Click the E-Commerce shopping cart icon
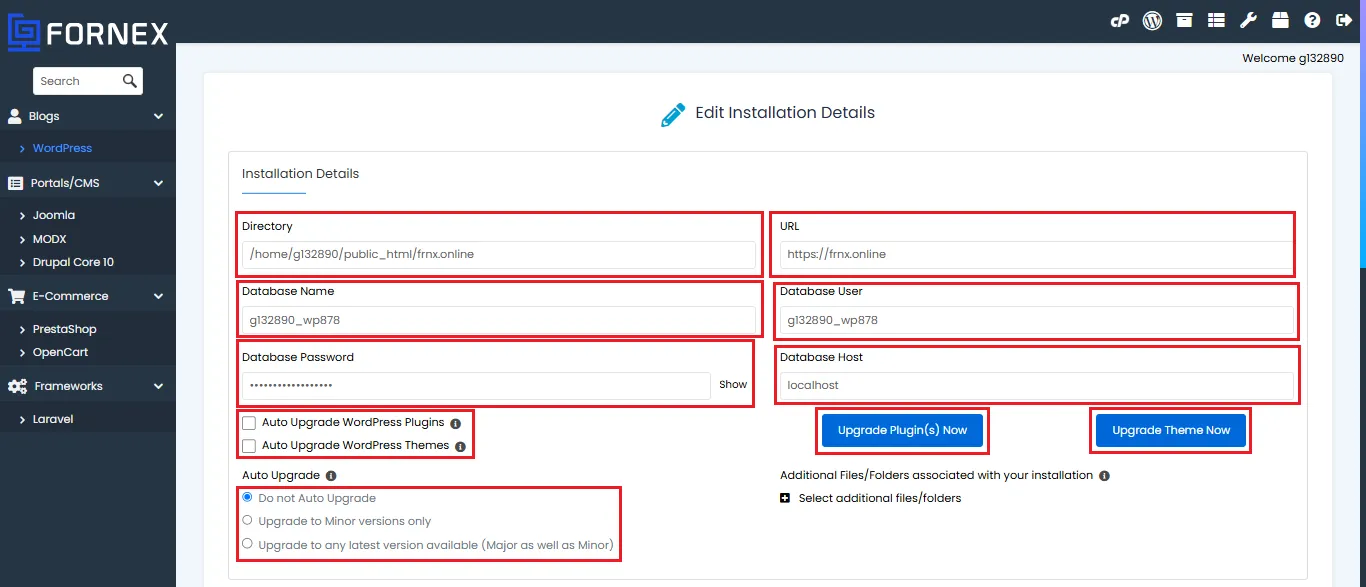This screenshot has height=587, width=1366. click(16, 296)
